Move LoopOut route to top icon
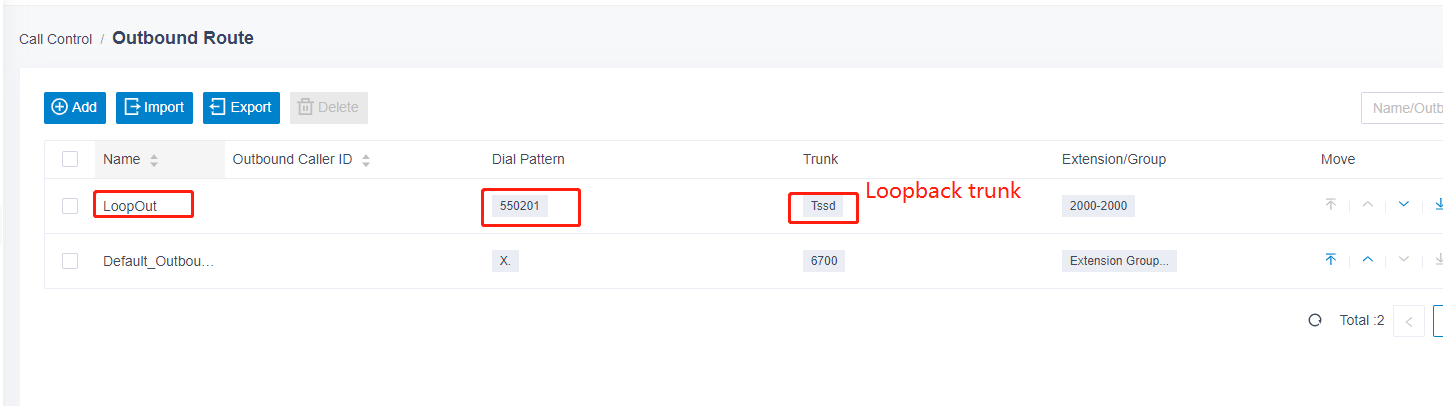This screenshot has height=406, width=1443. click(x=1331, y=204)
